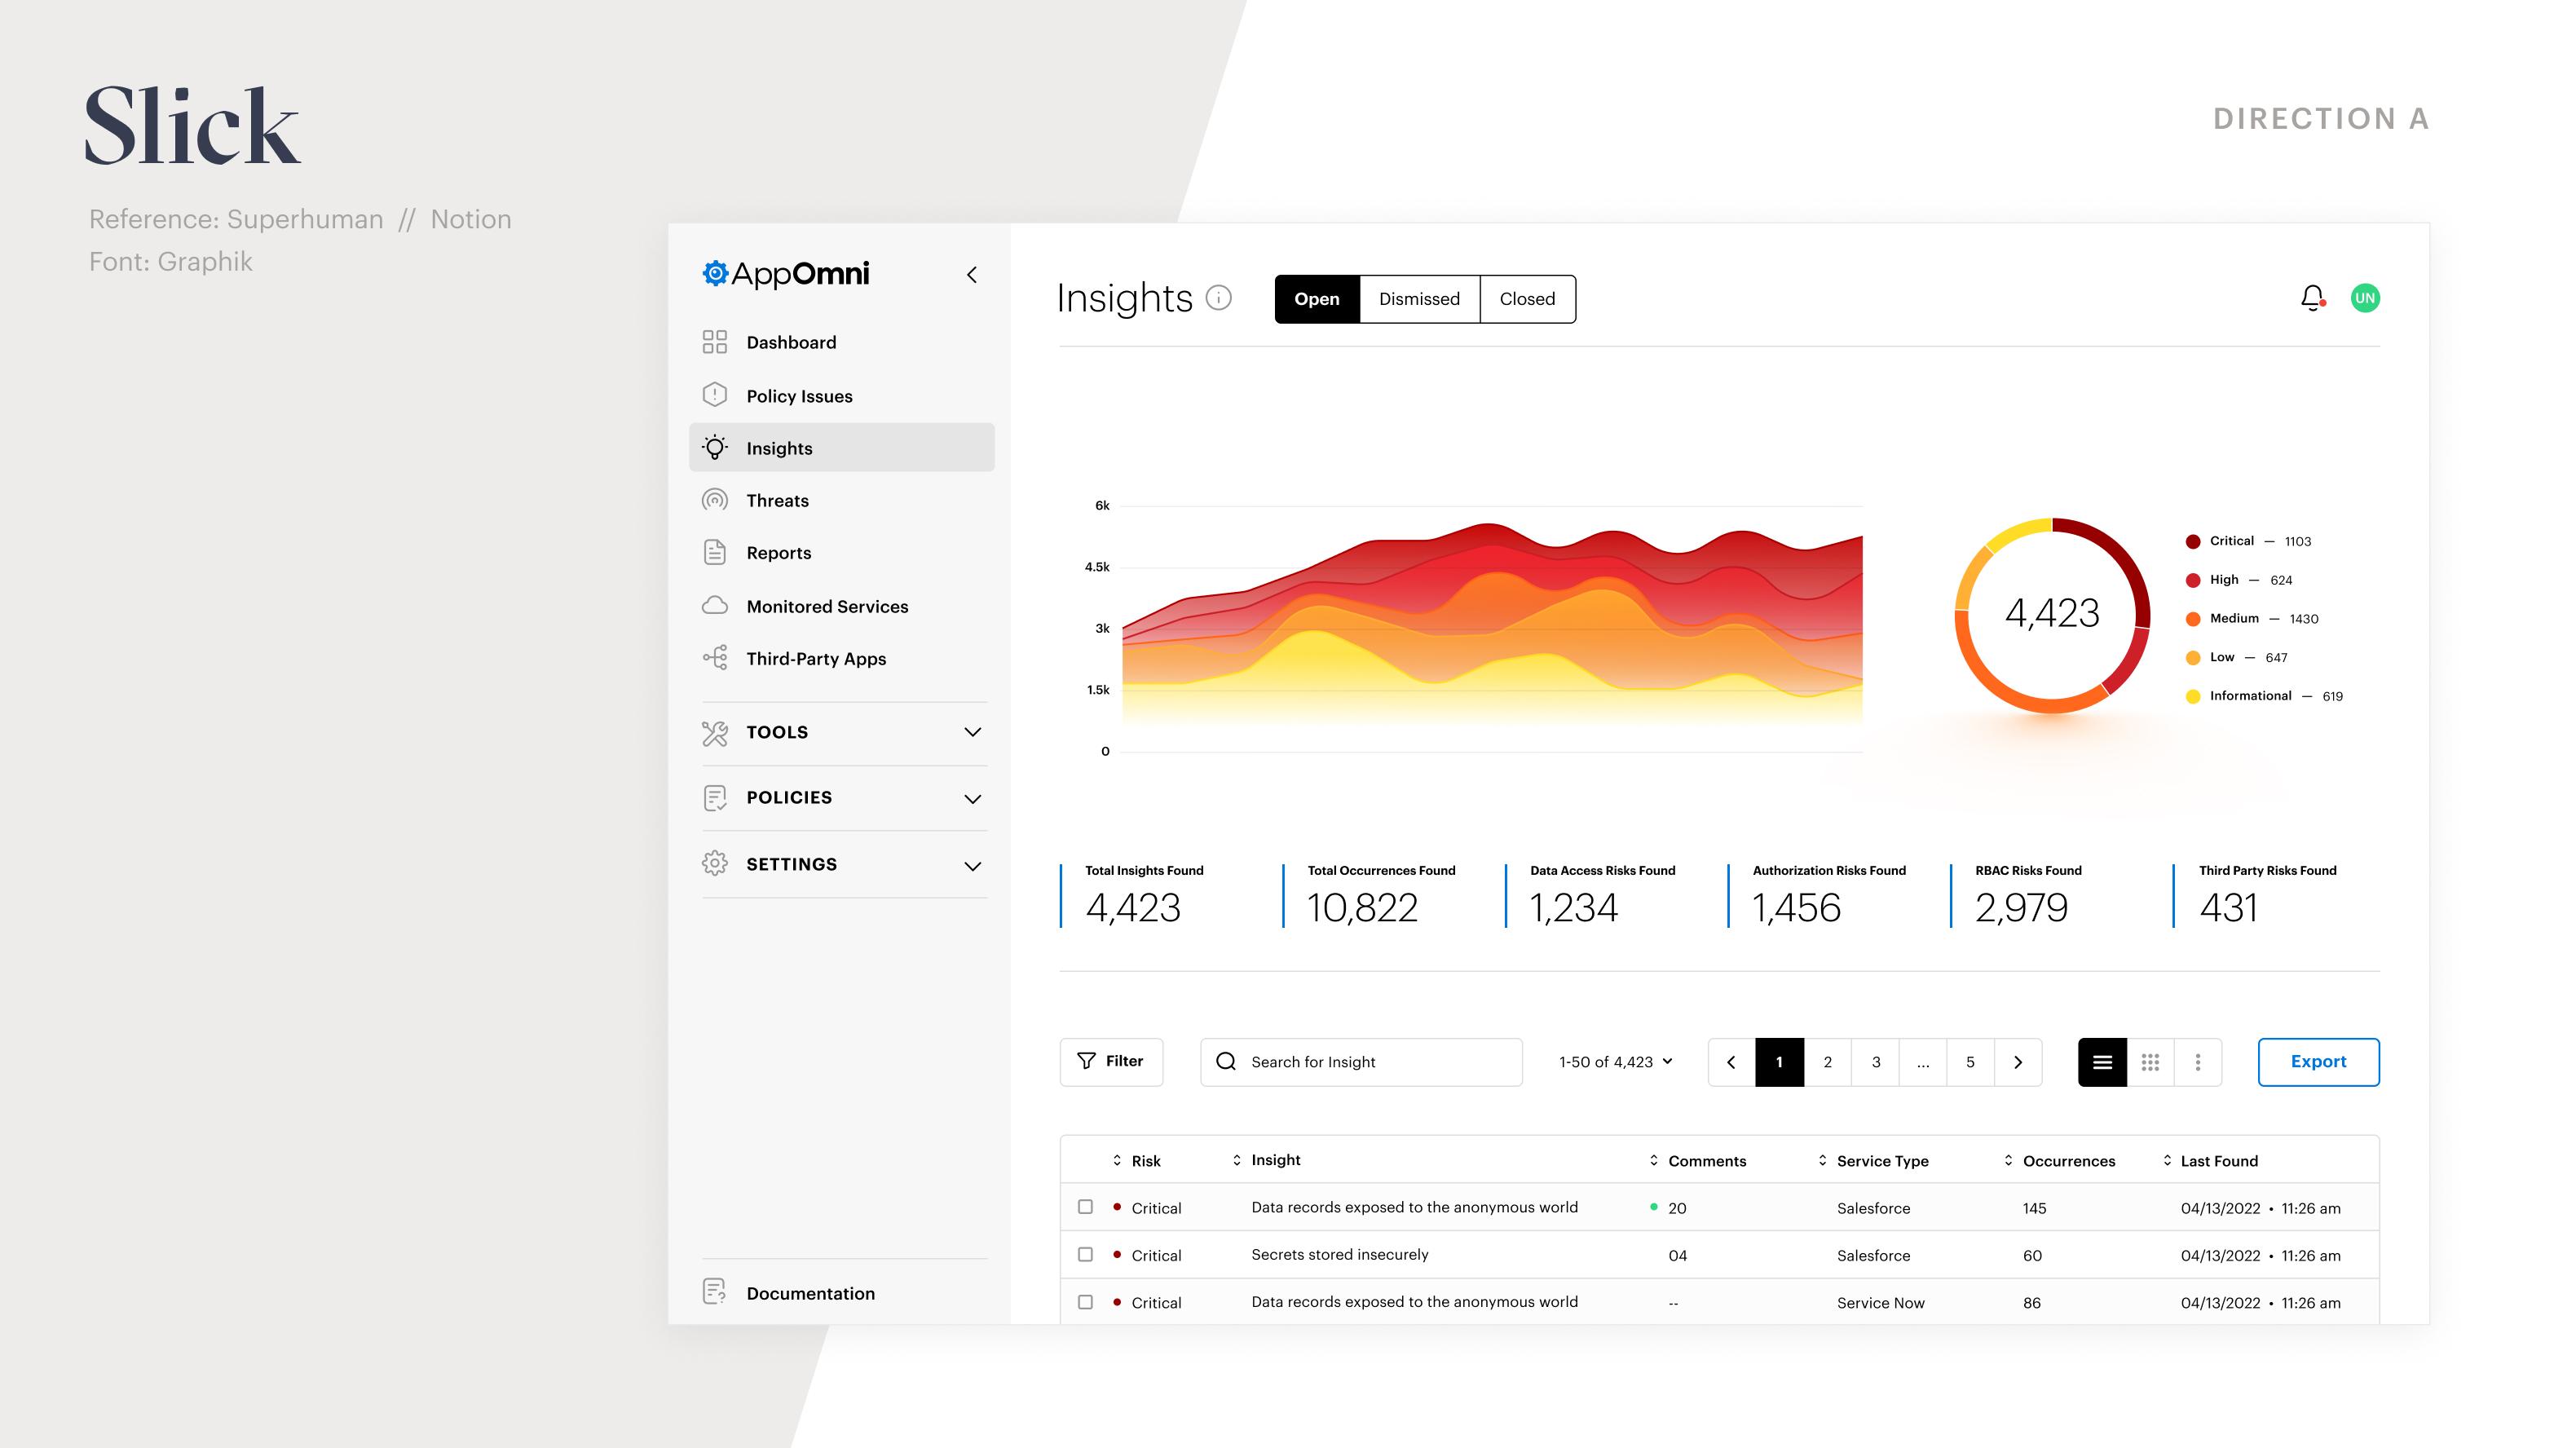The height and width of the screenshot is (1448, 2576).
Task: Select the list view layout icon
Action: click(x=2102, y=1062)
